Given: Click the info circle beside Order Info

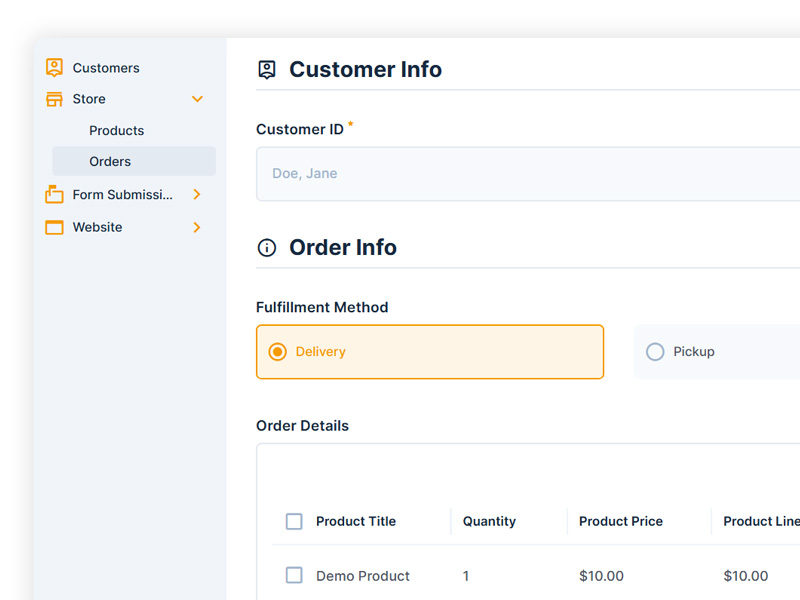Looking at the screenshot, I should [266, 247].
